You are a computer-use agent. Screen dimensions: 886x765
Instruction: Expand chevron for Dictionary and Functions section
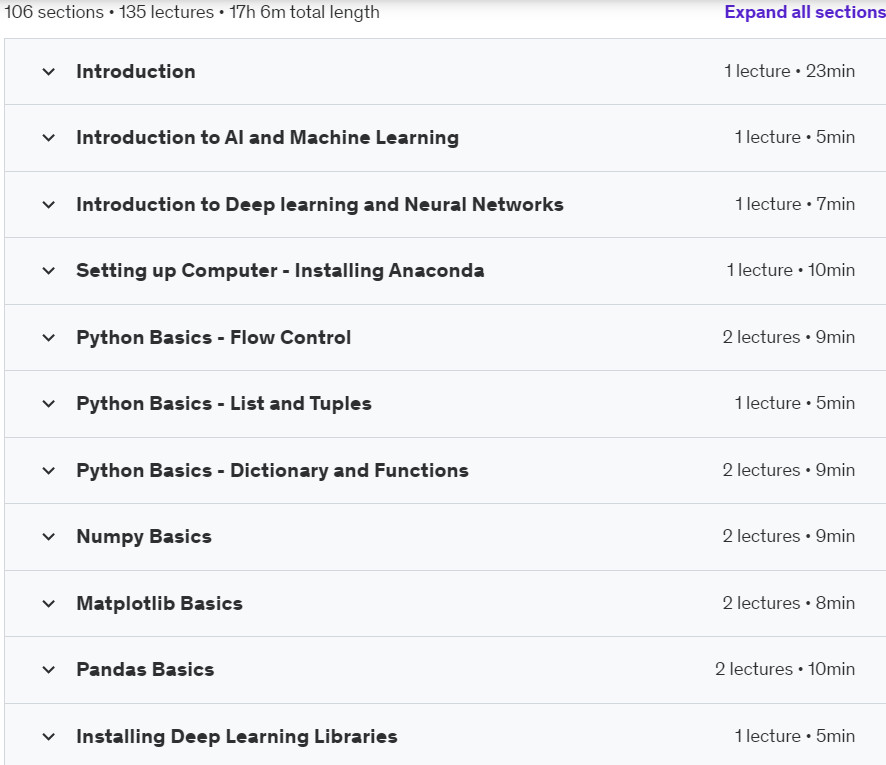[x=49, y=471]
